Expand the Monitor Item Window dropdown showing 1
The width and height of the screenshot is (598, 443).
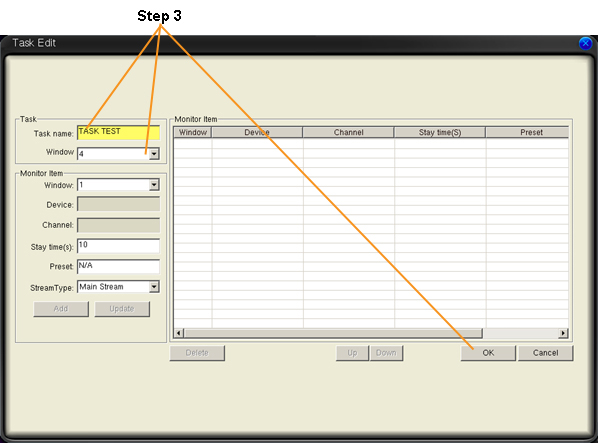coord(154,185)
